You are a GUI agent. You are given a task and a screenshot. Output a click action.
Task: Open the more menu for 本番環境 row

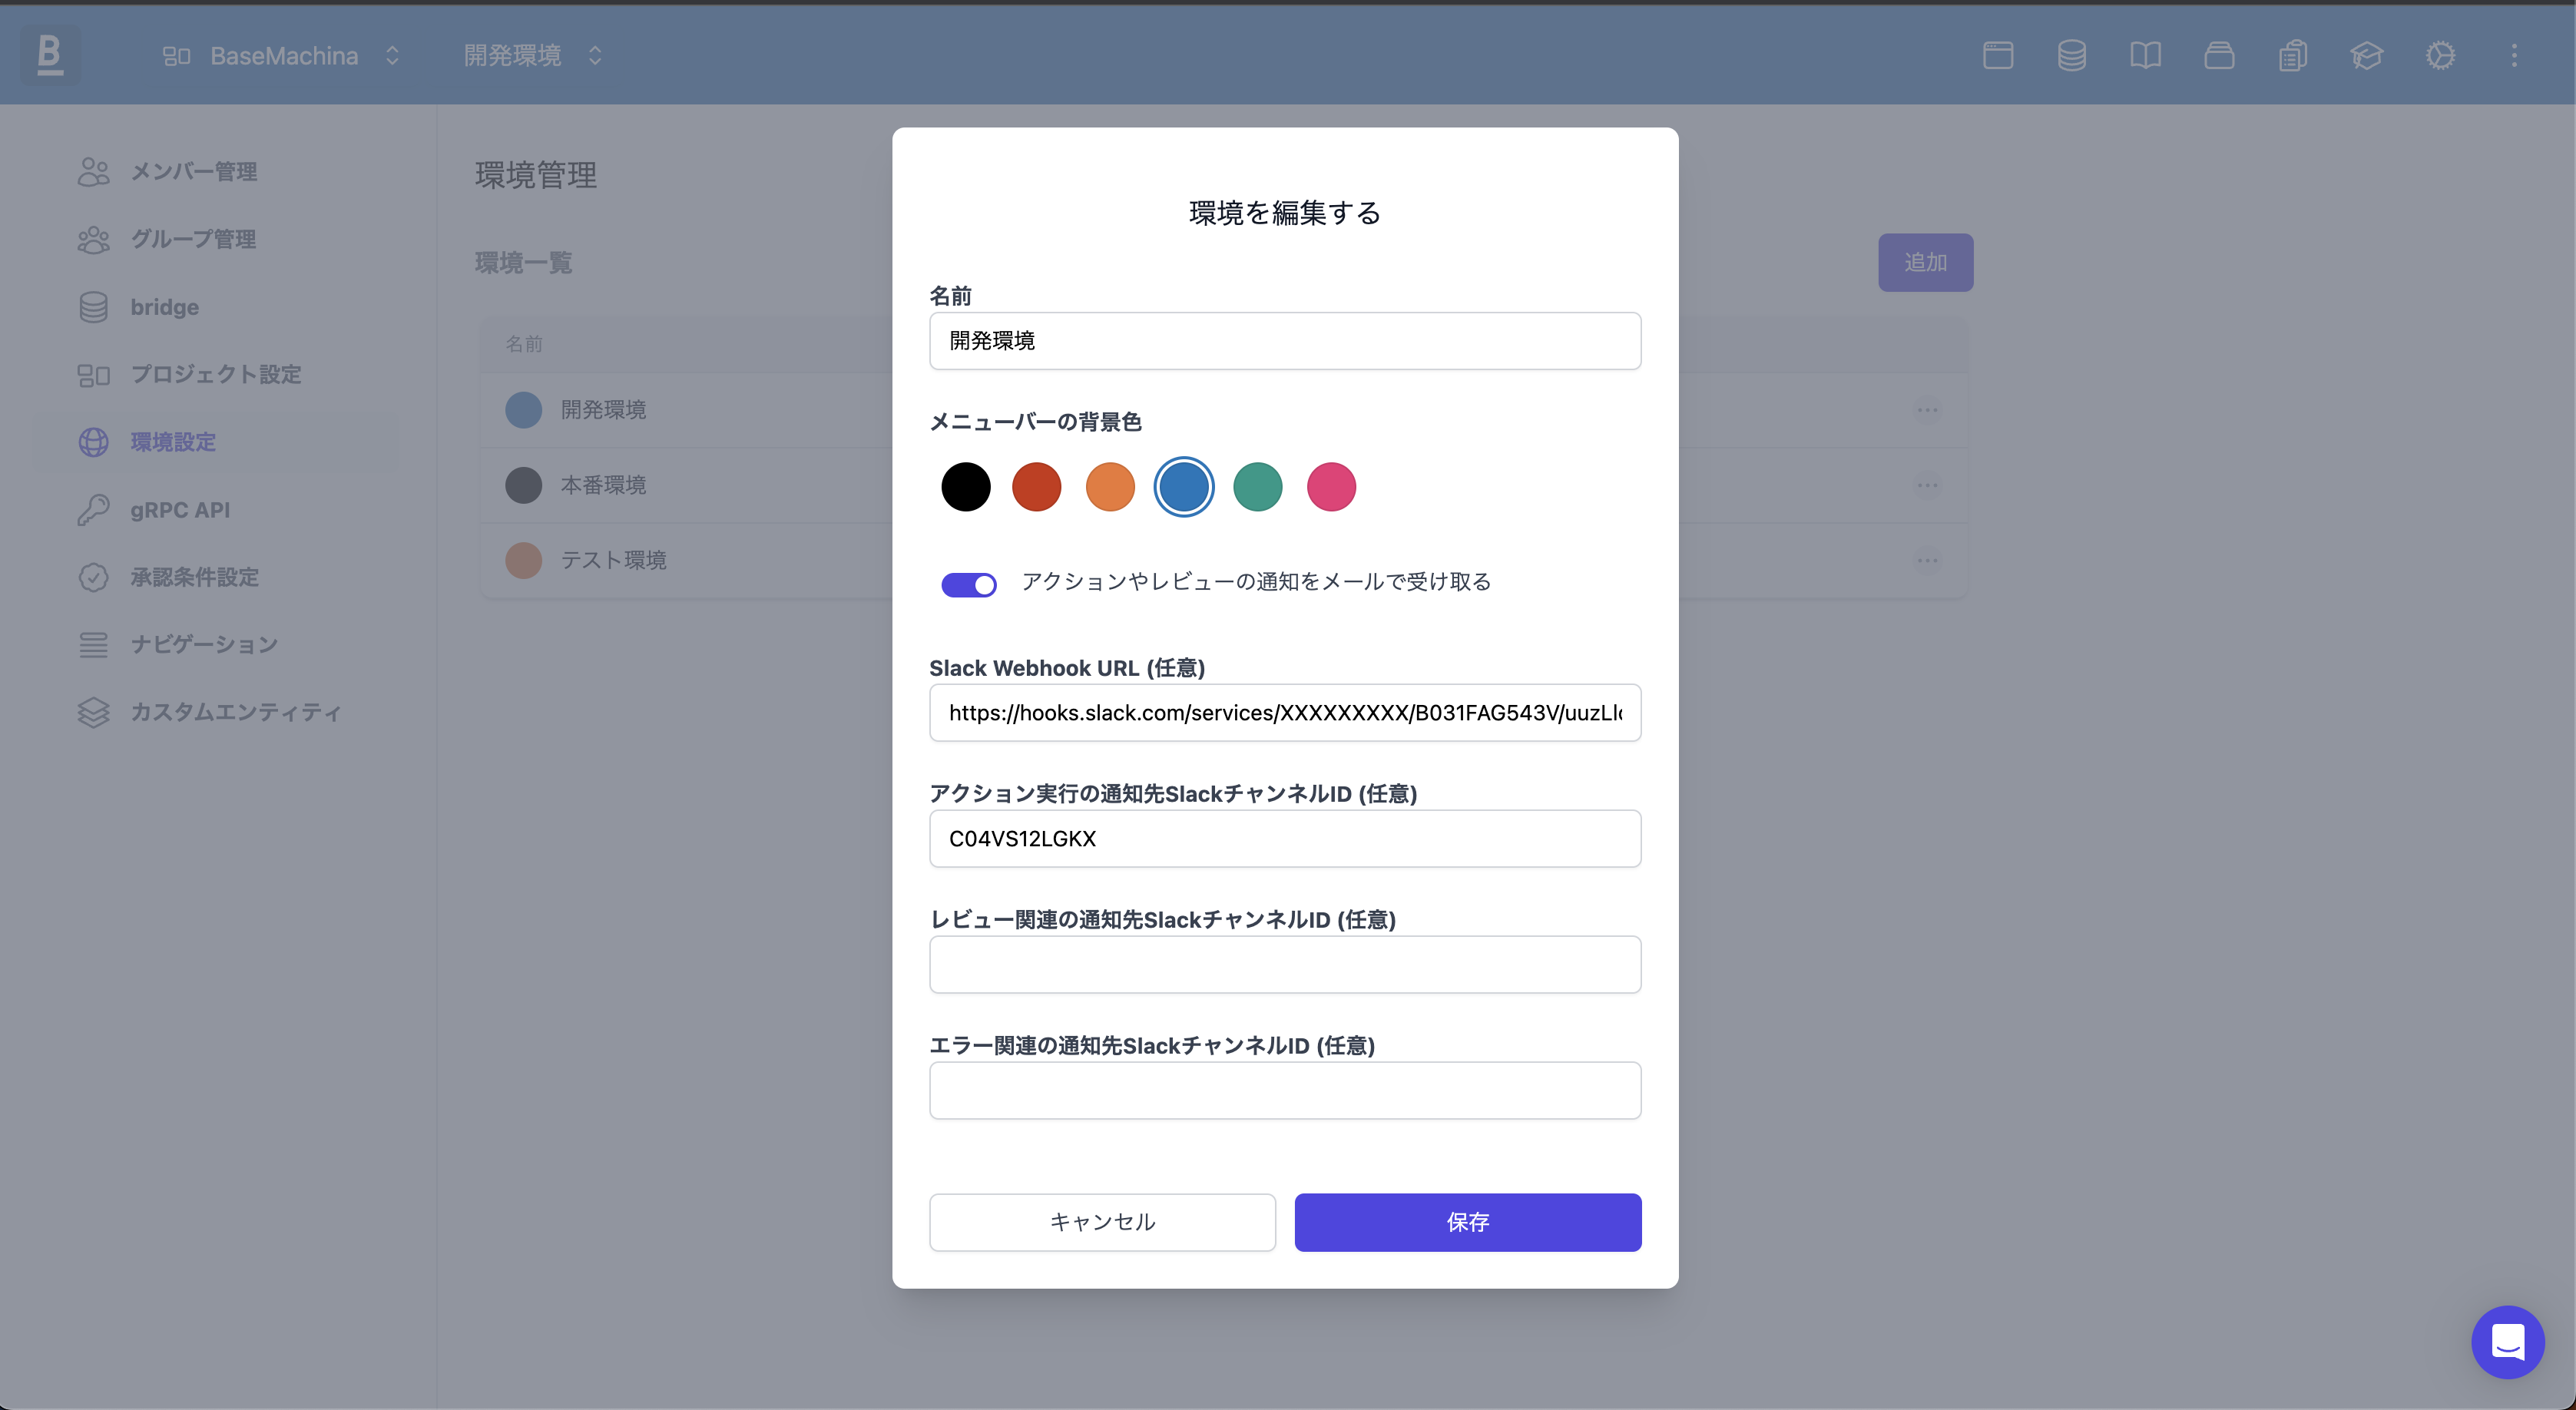click(1927, 485)
